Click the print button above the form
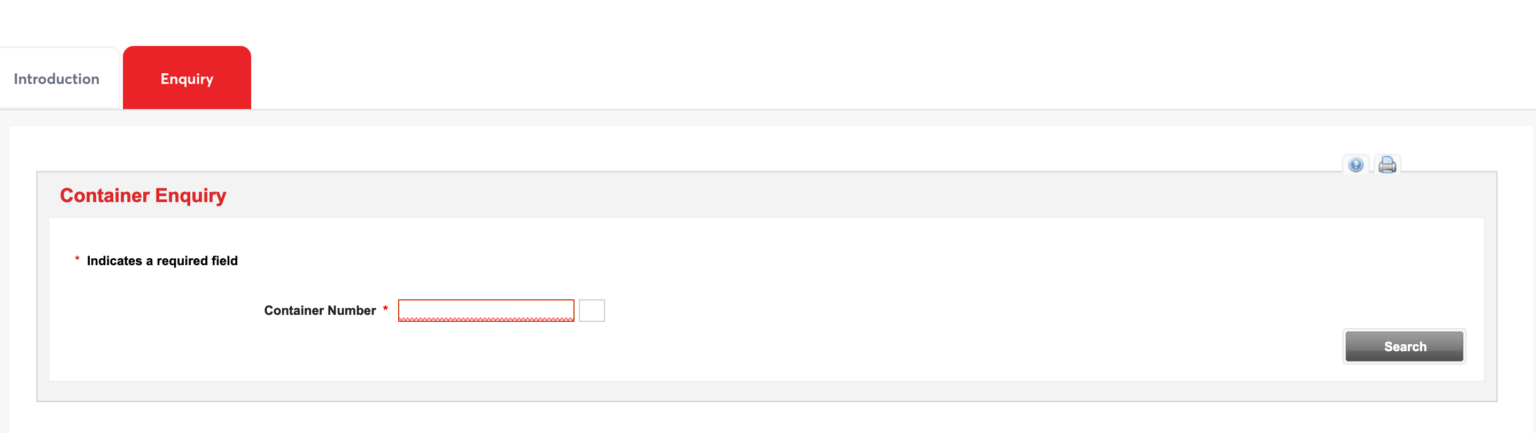 pos(1387,165)
